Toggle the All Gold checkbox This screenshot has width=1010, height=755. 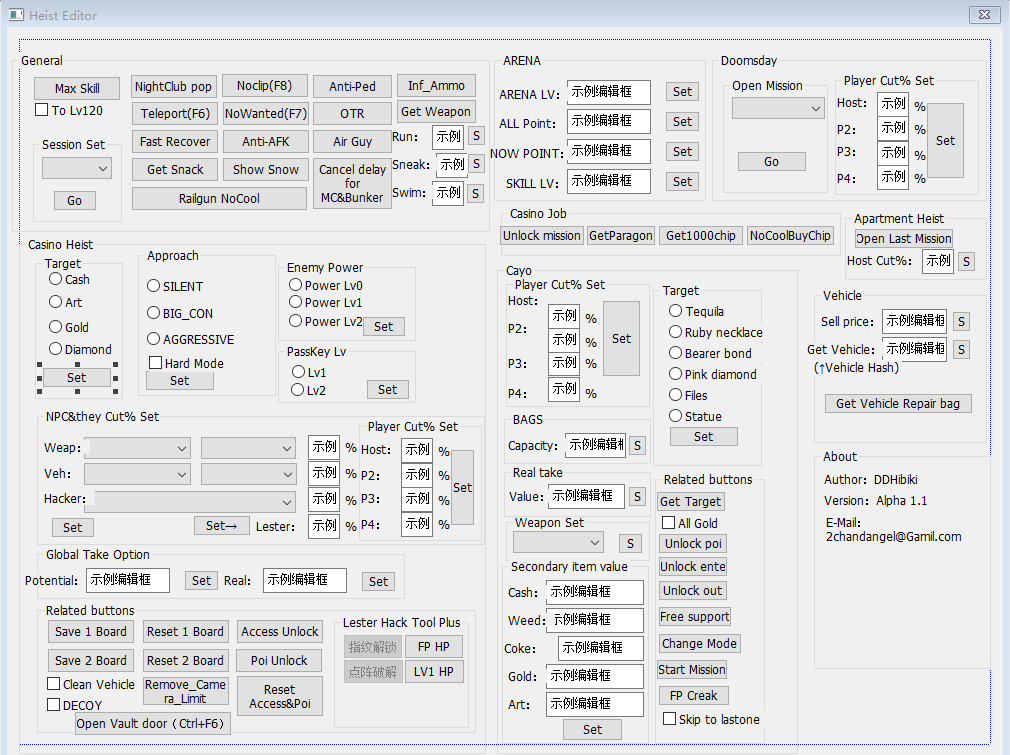pos(669,523)
